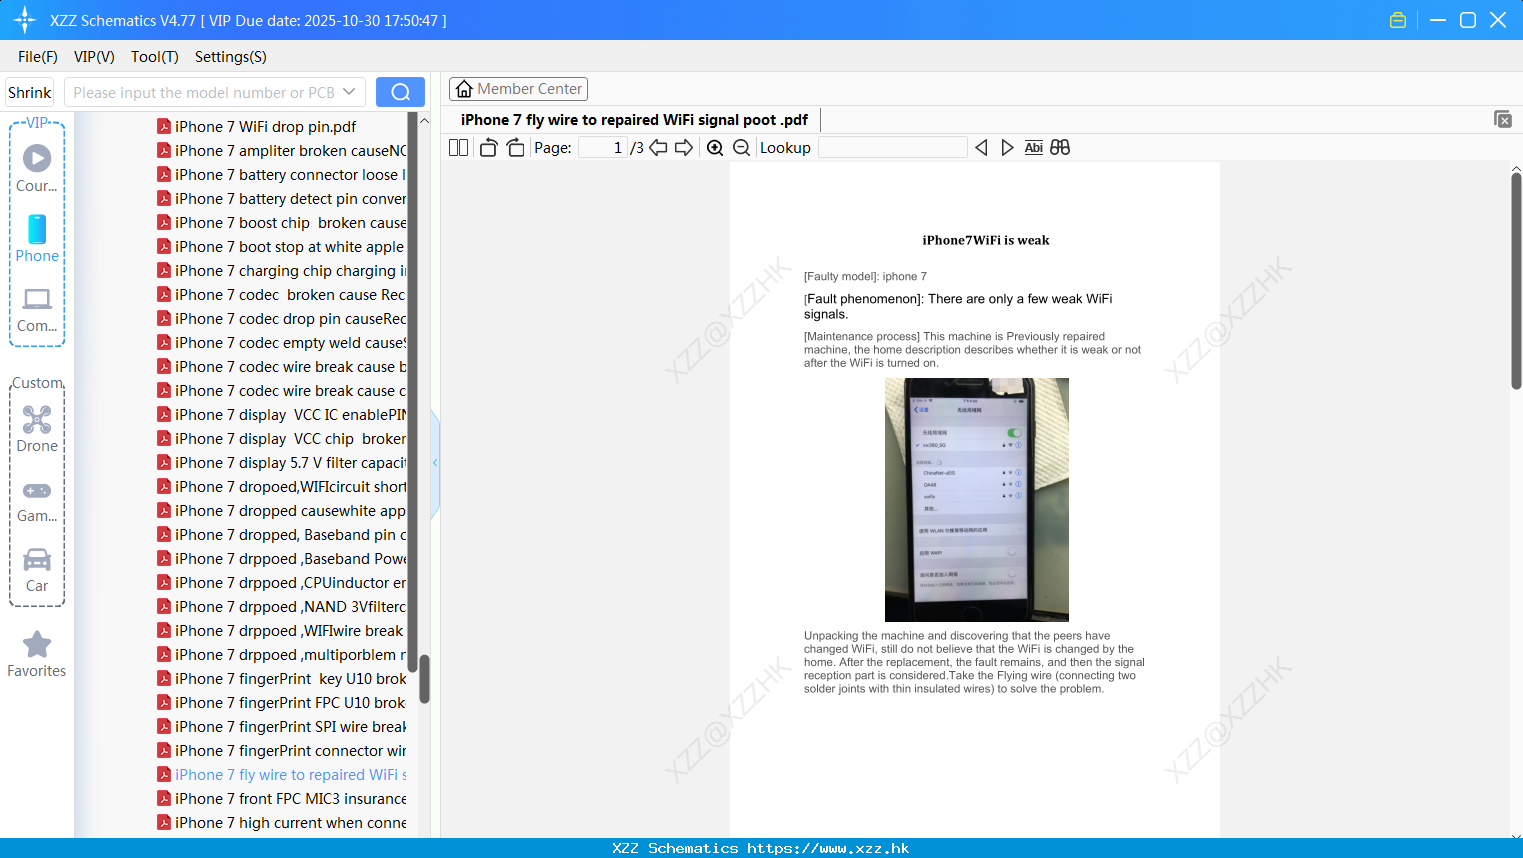This screenshot has width=1523, height=858.
Task: Close the PDF tab with corner icon
Action: point(1502,119)
